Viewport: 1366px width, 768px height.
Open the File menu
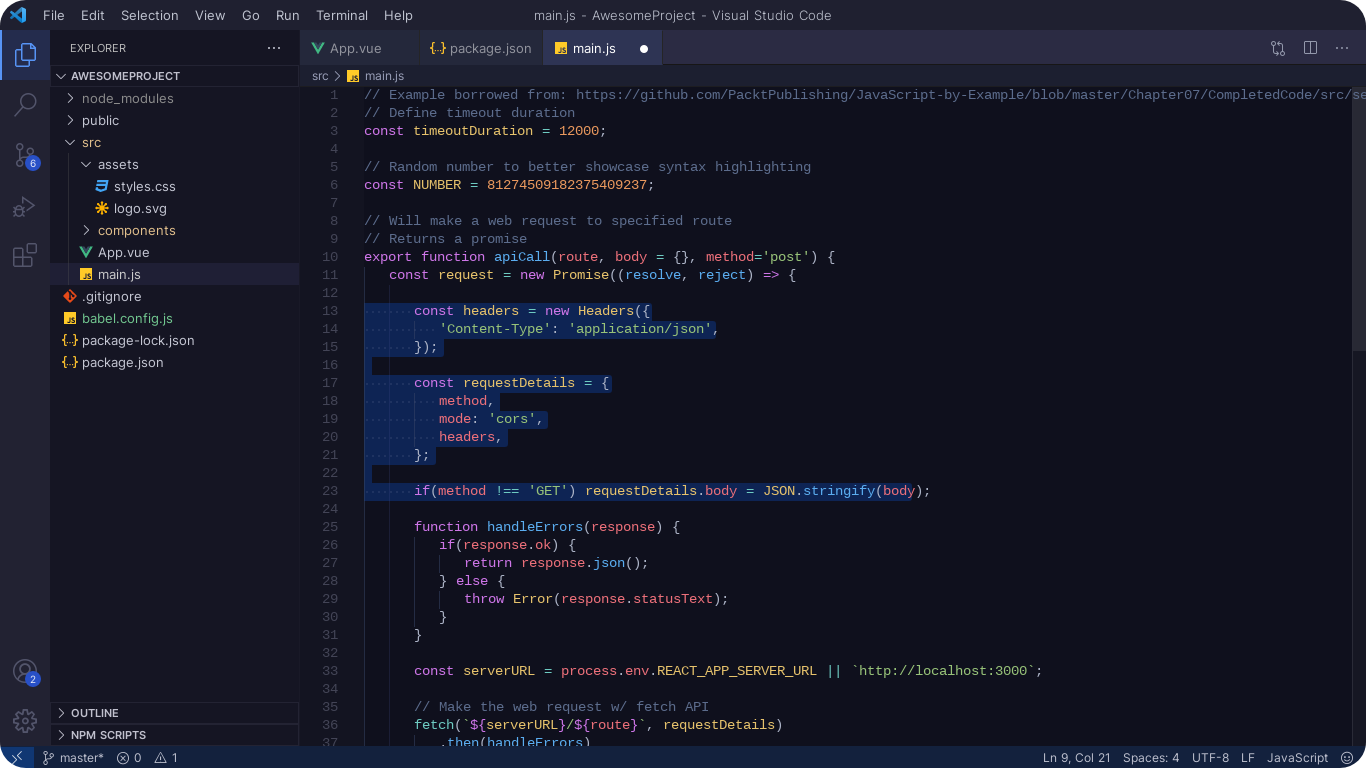coord(54,15)
